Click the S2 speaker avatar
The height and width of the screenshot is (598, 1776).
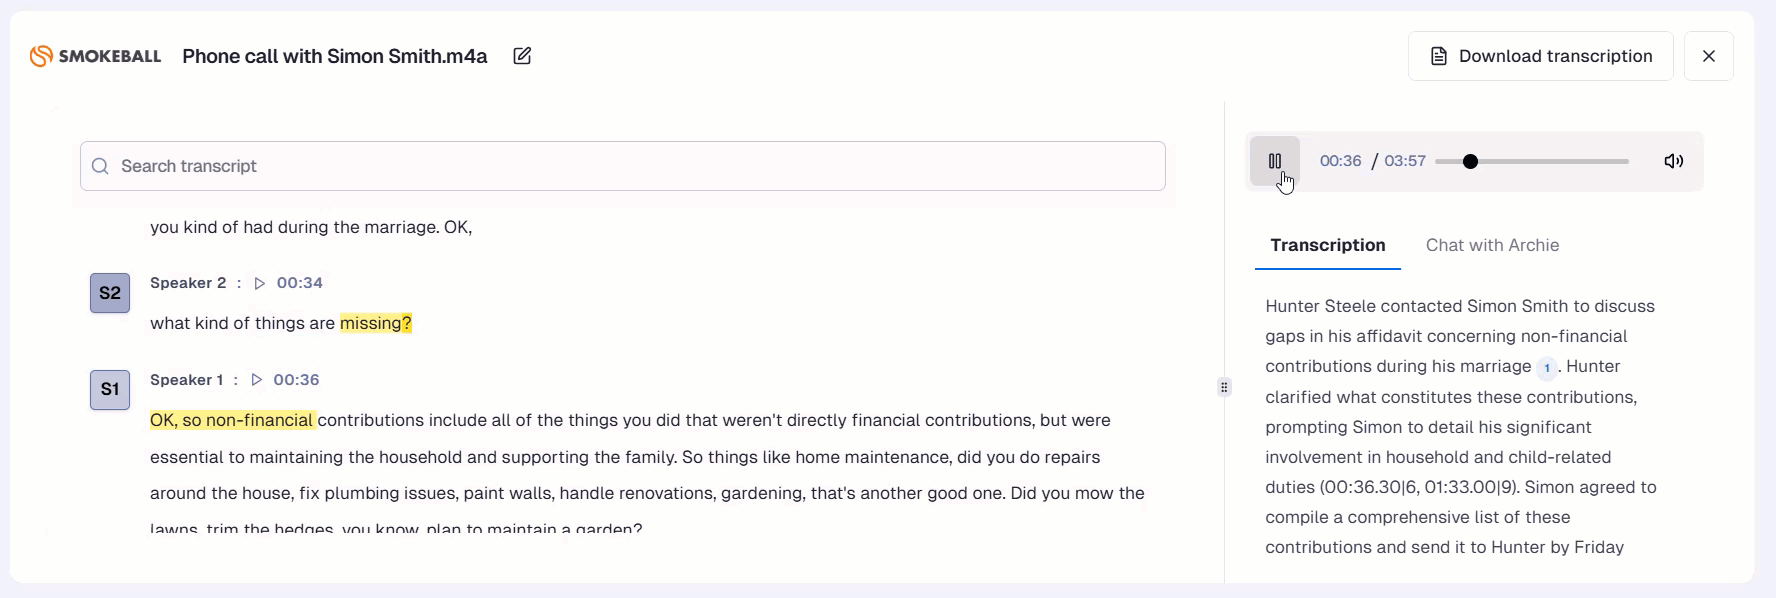click(110, 293)
